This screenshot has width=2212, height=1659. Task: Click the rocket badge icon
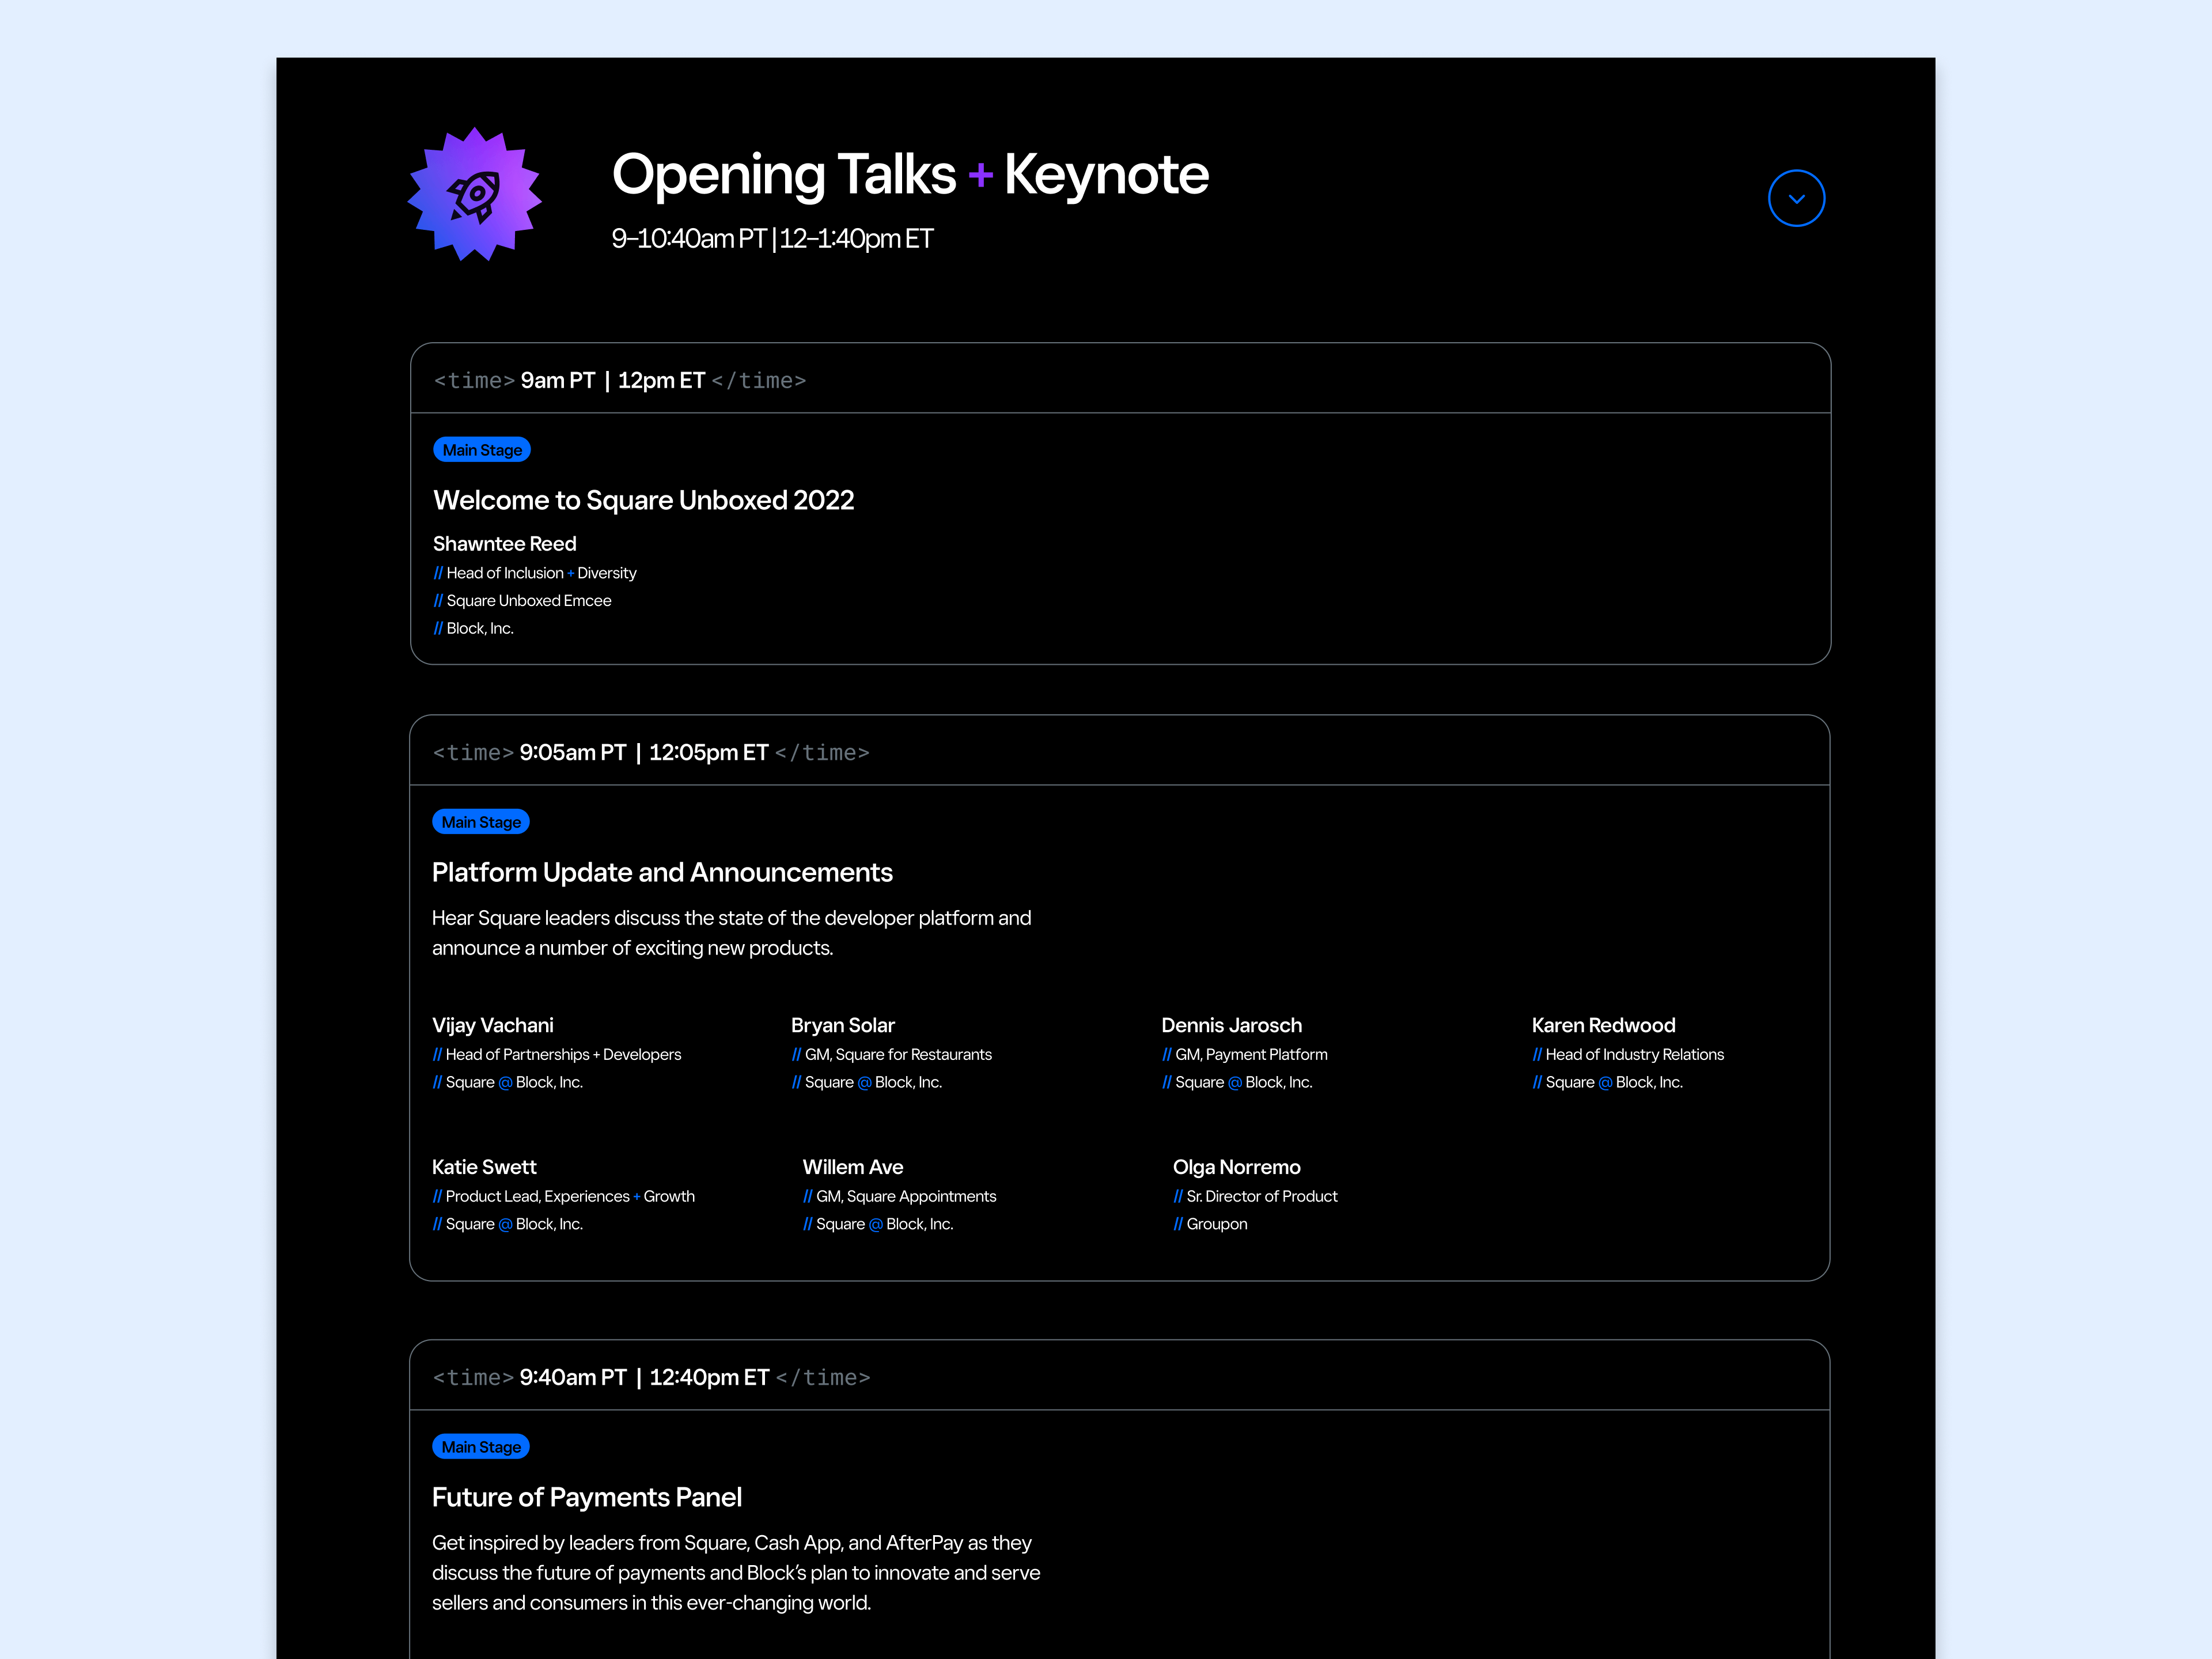click(x=475, y=194)
